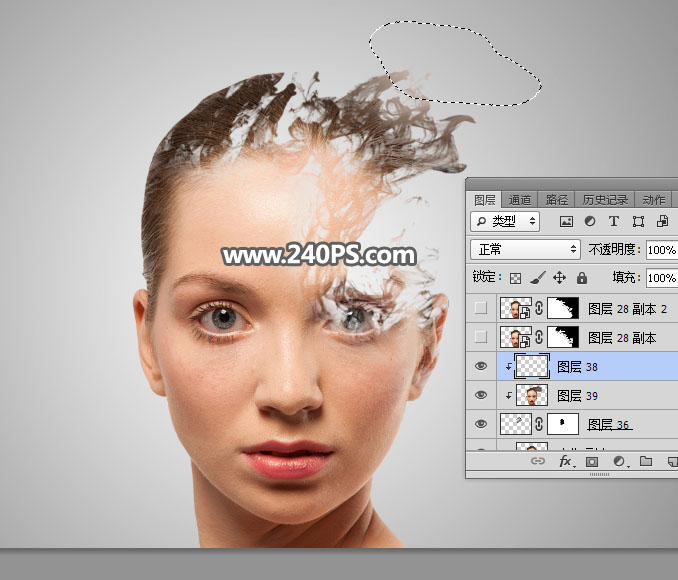Lock image pixels brush icon
Screen dimensions: 678x580
coord(537,278)
